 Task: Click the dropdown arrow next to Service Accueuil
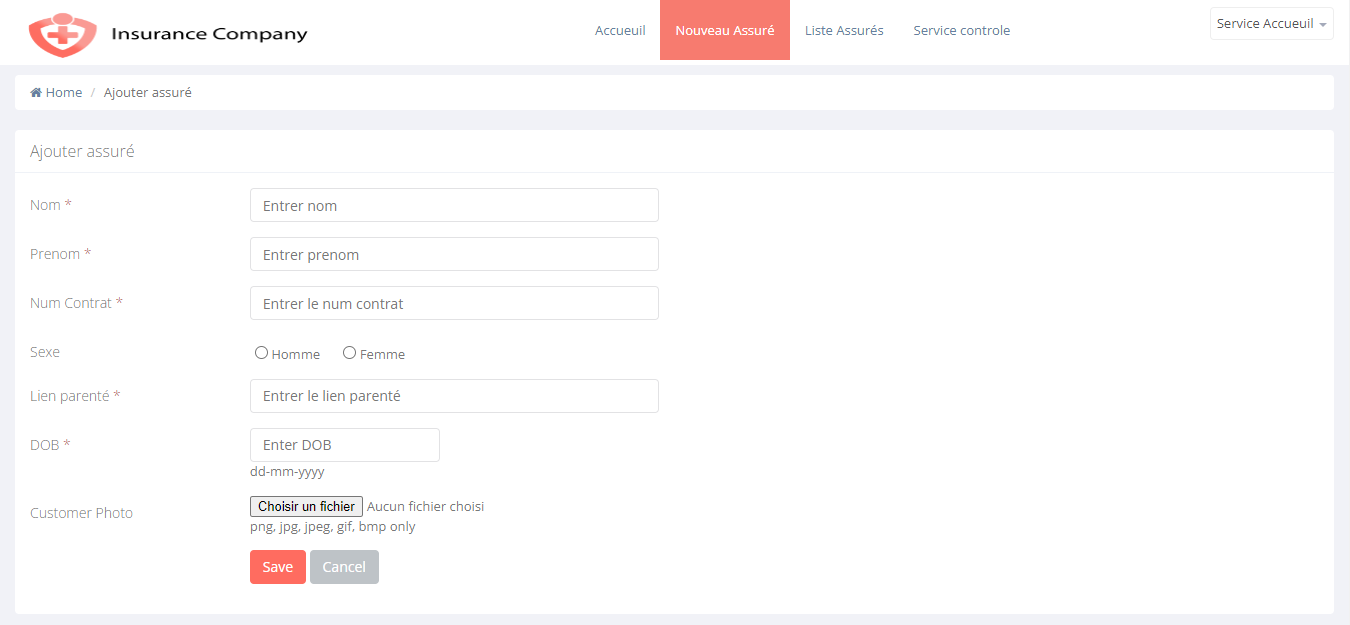point(1323,24)
